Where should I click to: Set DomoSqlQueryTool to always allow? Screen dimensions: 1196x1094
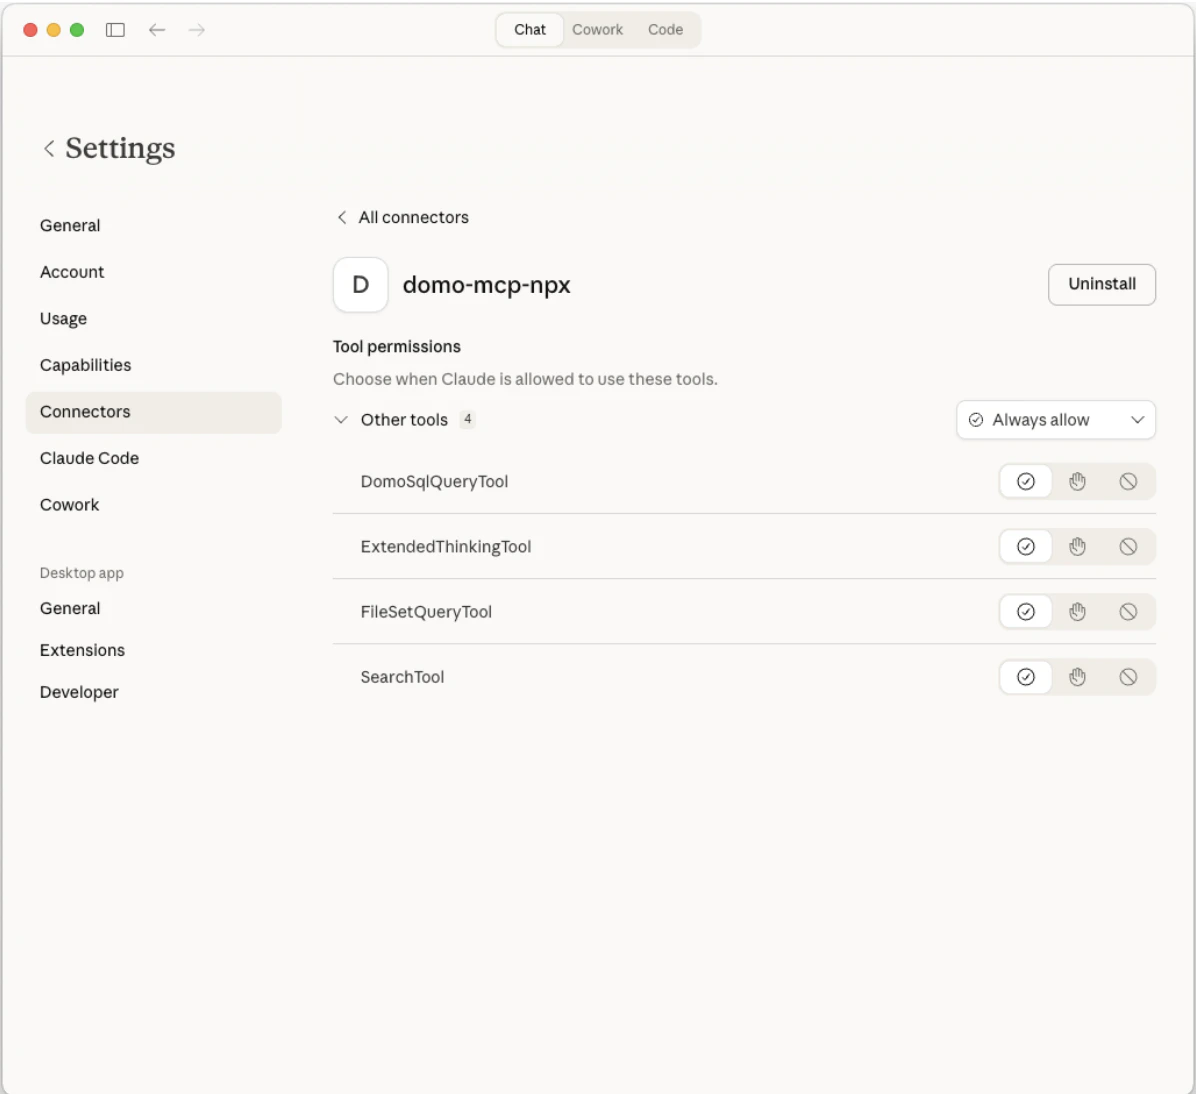pos(1026,481)
